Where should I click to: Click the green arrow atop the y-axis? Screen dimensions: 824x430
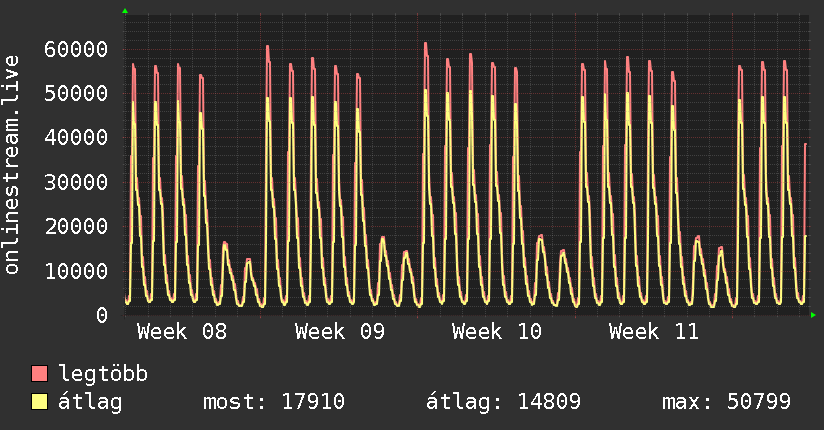tap(125, 11)
